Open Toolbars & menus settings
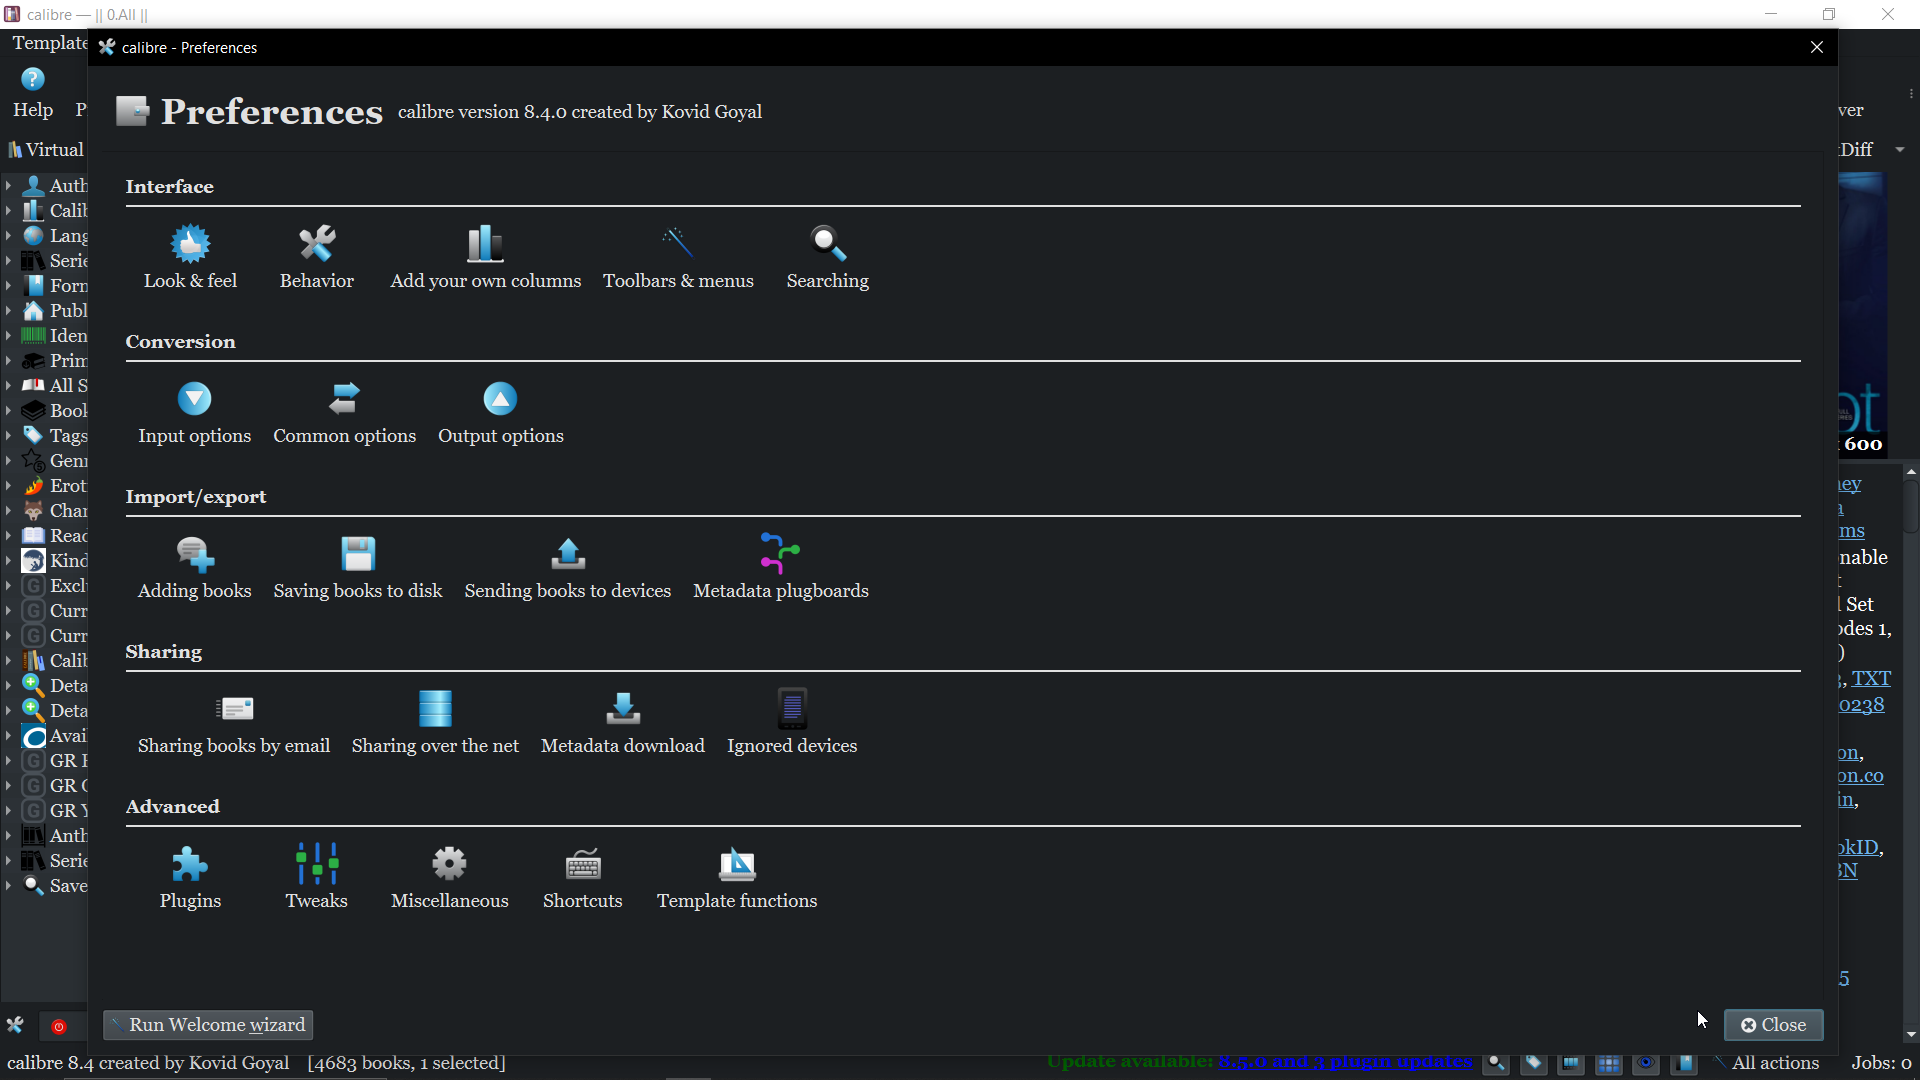1920x1080 pixels. click(x=678, y=258)
